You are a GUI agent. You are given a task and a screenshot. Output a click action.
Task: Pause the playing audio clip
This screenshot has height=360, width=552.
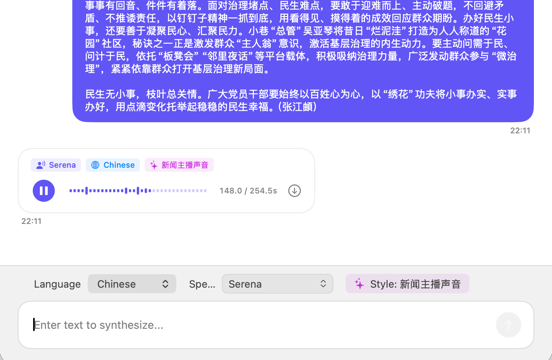44,191
